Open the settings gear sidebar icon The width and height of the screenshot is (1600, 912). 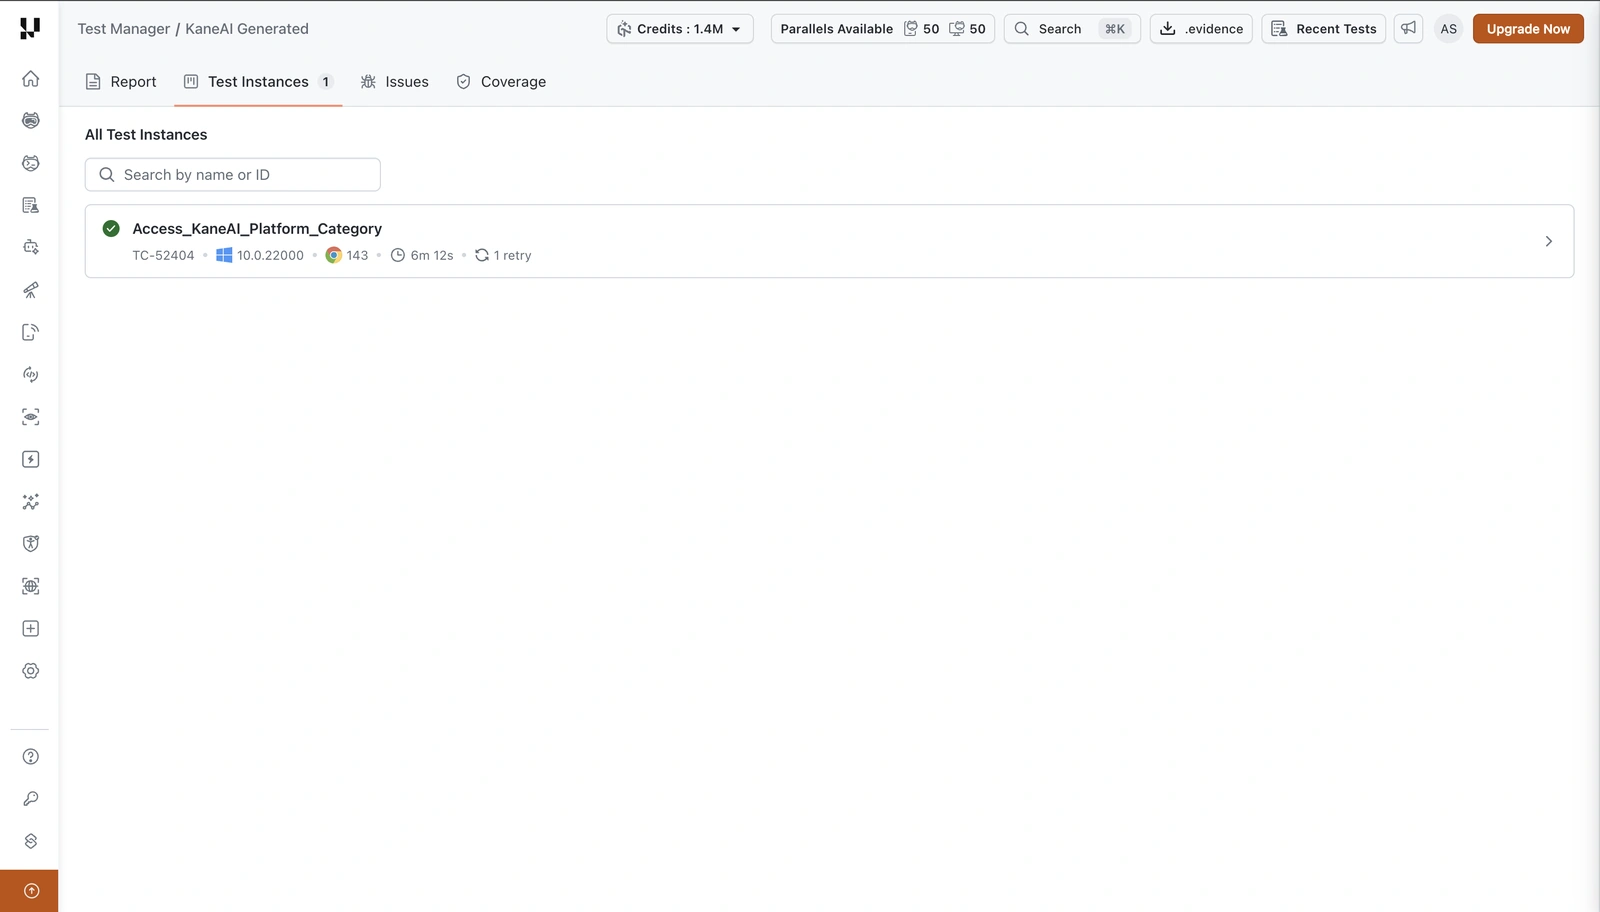[31, 671]
